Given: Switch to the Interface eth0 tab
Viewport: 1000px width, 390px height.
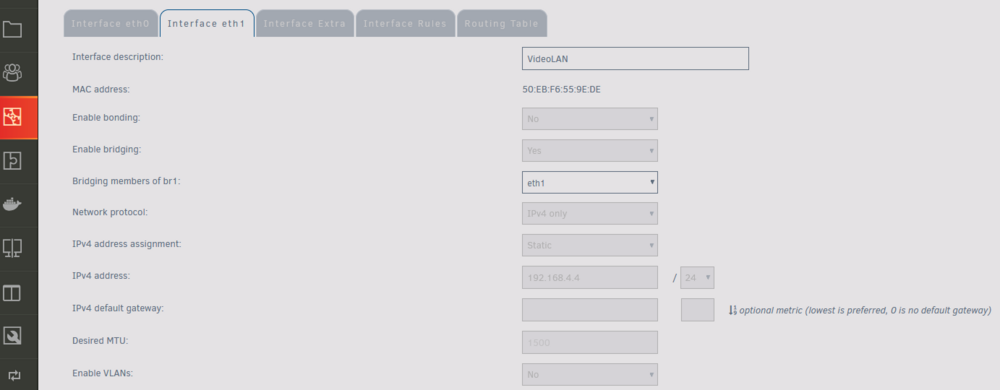Looking at the screenshot, I should pyautogui.click(x=110, y=24).
